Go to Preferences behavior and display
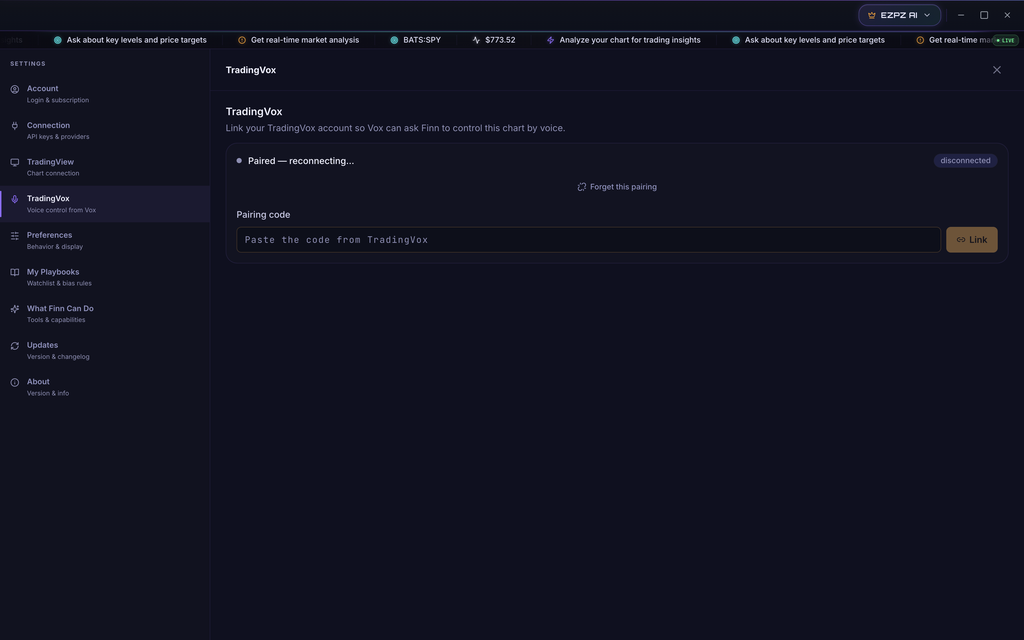This screenshot has width=1024, height=640. click(x=104, y=240)
